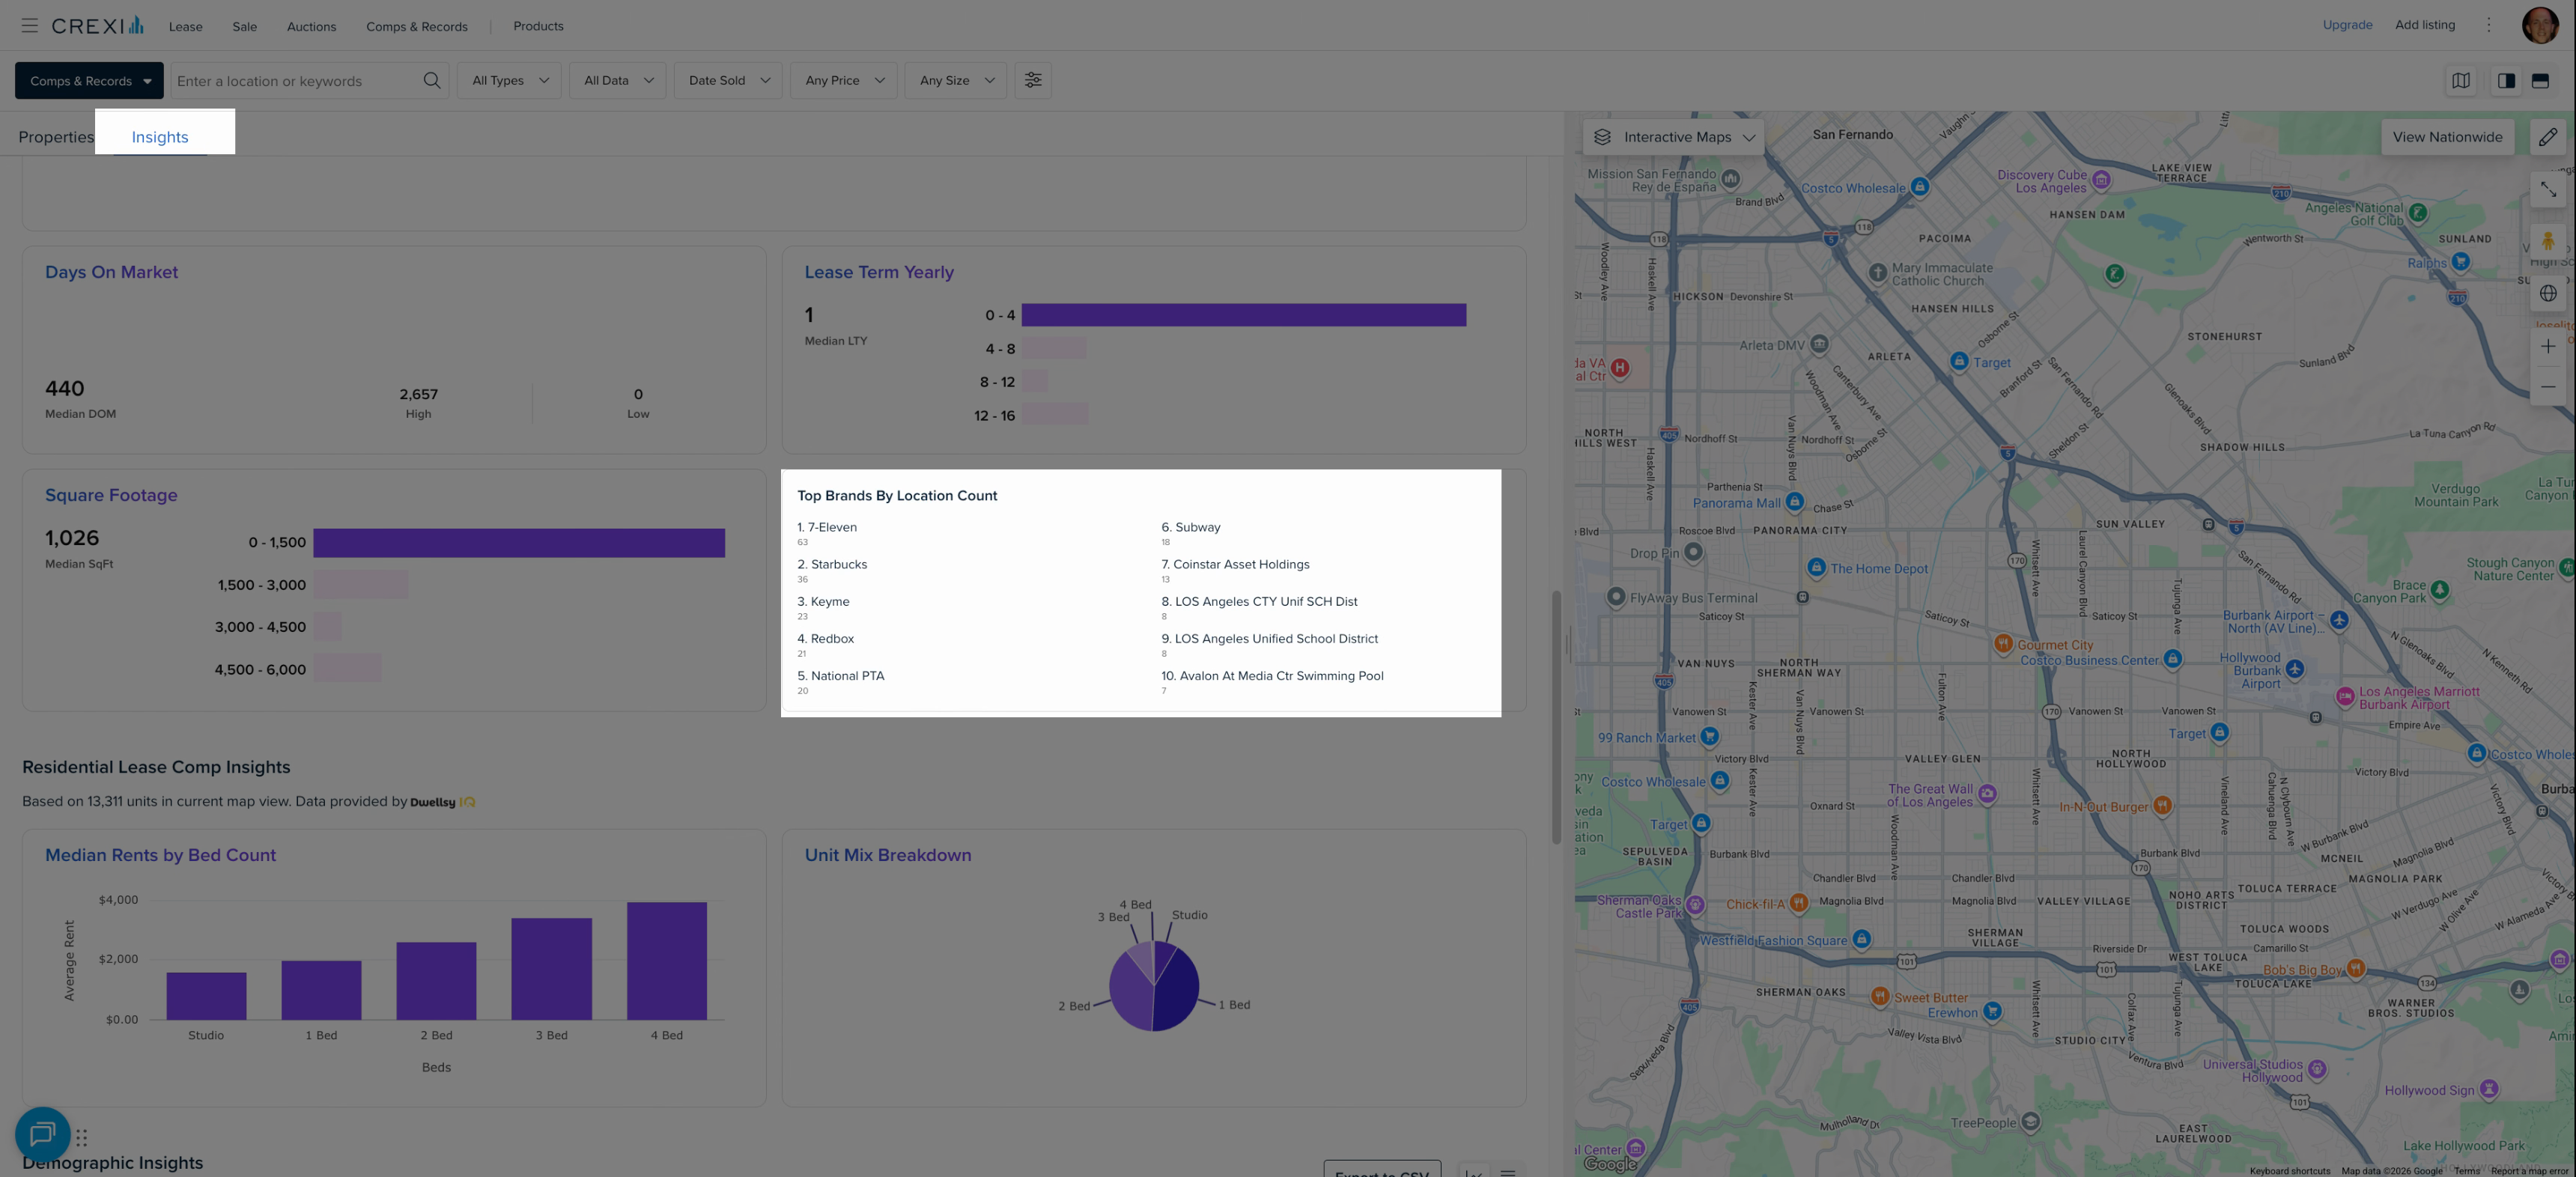
Task: Click the map draw pencil tool
Action: point(2547,137)
